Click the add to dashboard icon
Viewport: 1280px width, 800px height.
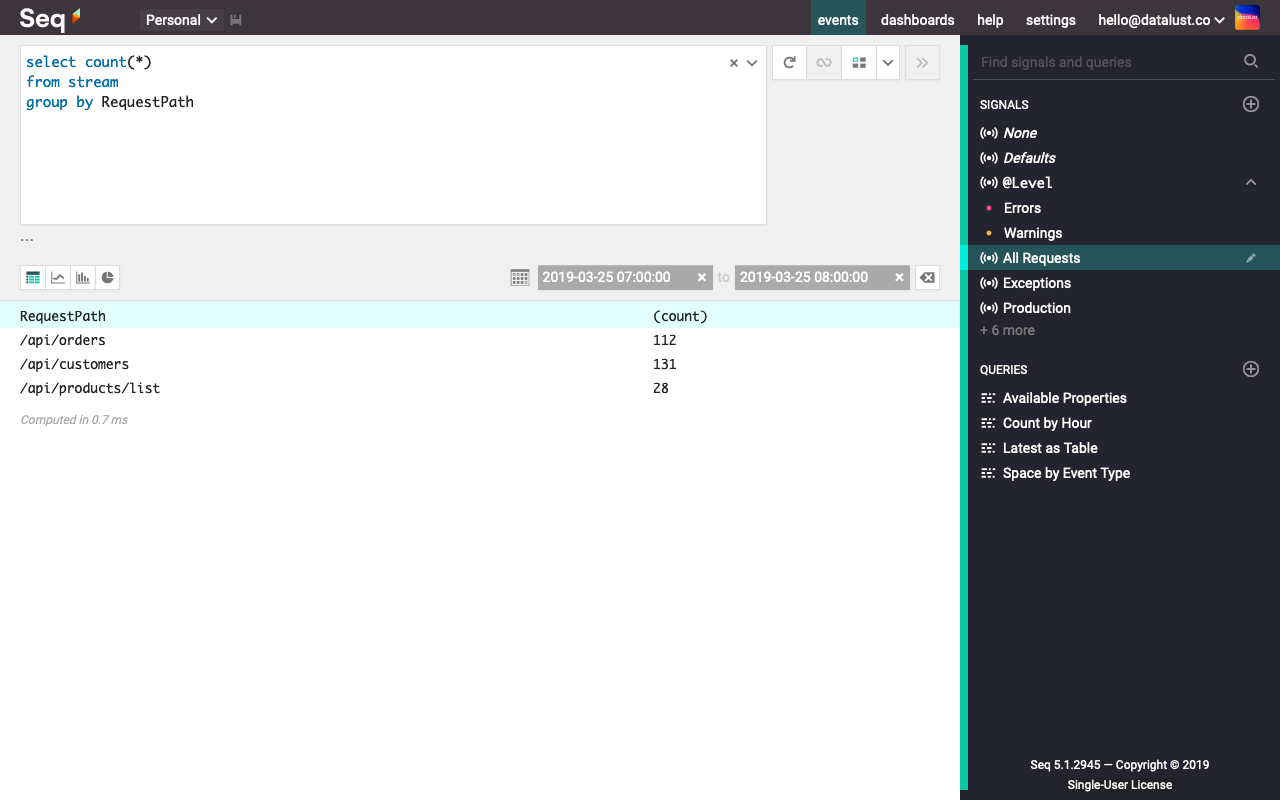coord(859,62)
